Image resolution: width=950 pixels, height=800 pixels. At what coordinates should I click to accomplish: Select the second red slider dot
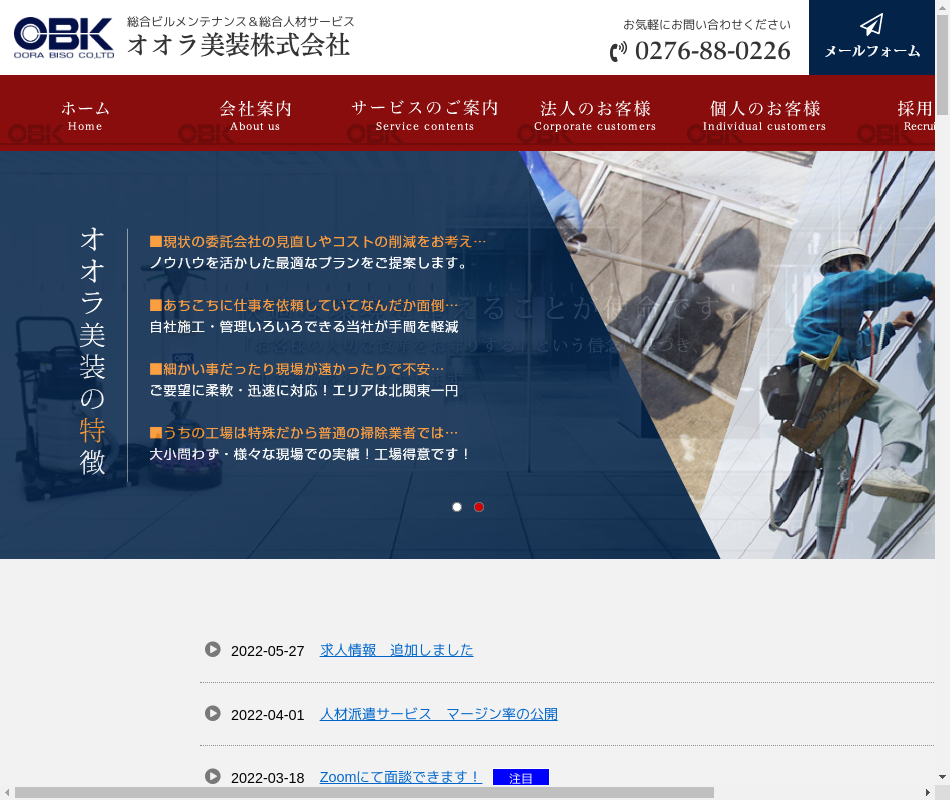pyautogui.click(x=479, y=507)
